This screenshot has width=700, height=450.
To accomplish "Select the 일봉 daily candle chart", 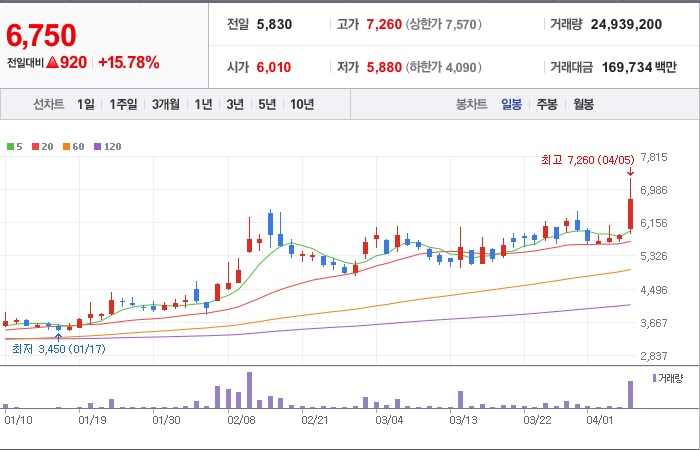I will pyautogui.click(x=511, y=104).
